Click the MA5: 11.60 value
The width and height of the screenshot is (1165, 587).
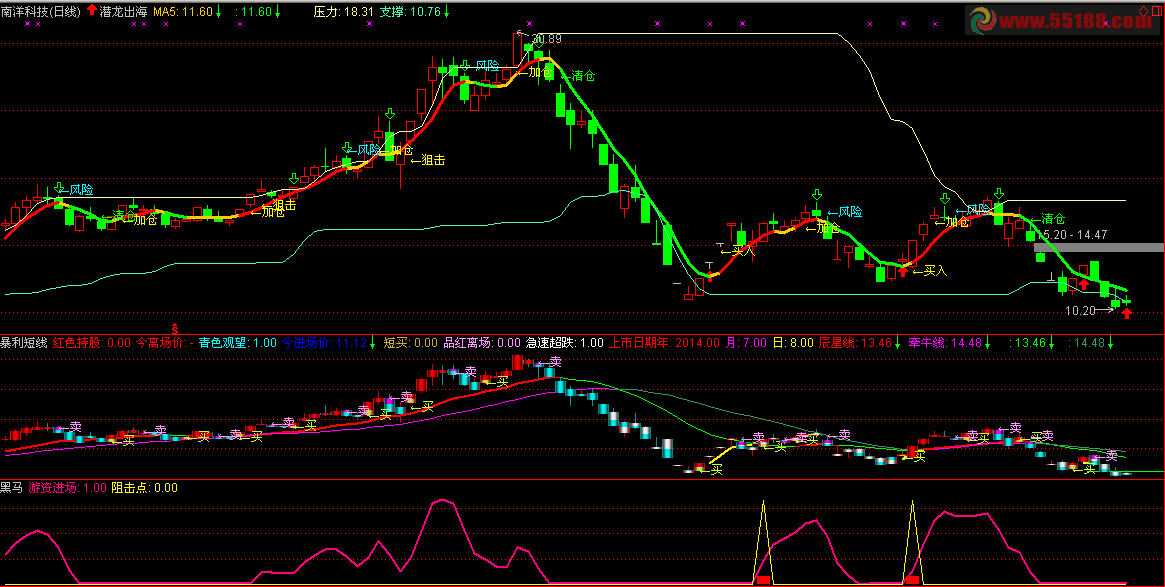pos(184,11)
